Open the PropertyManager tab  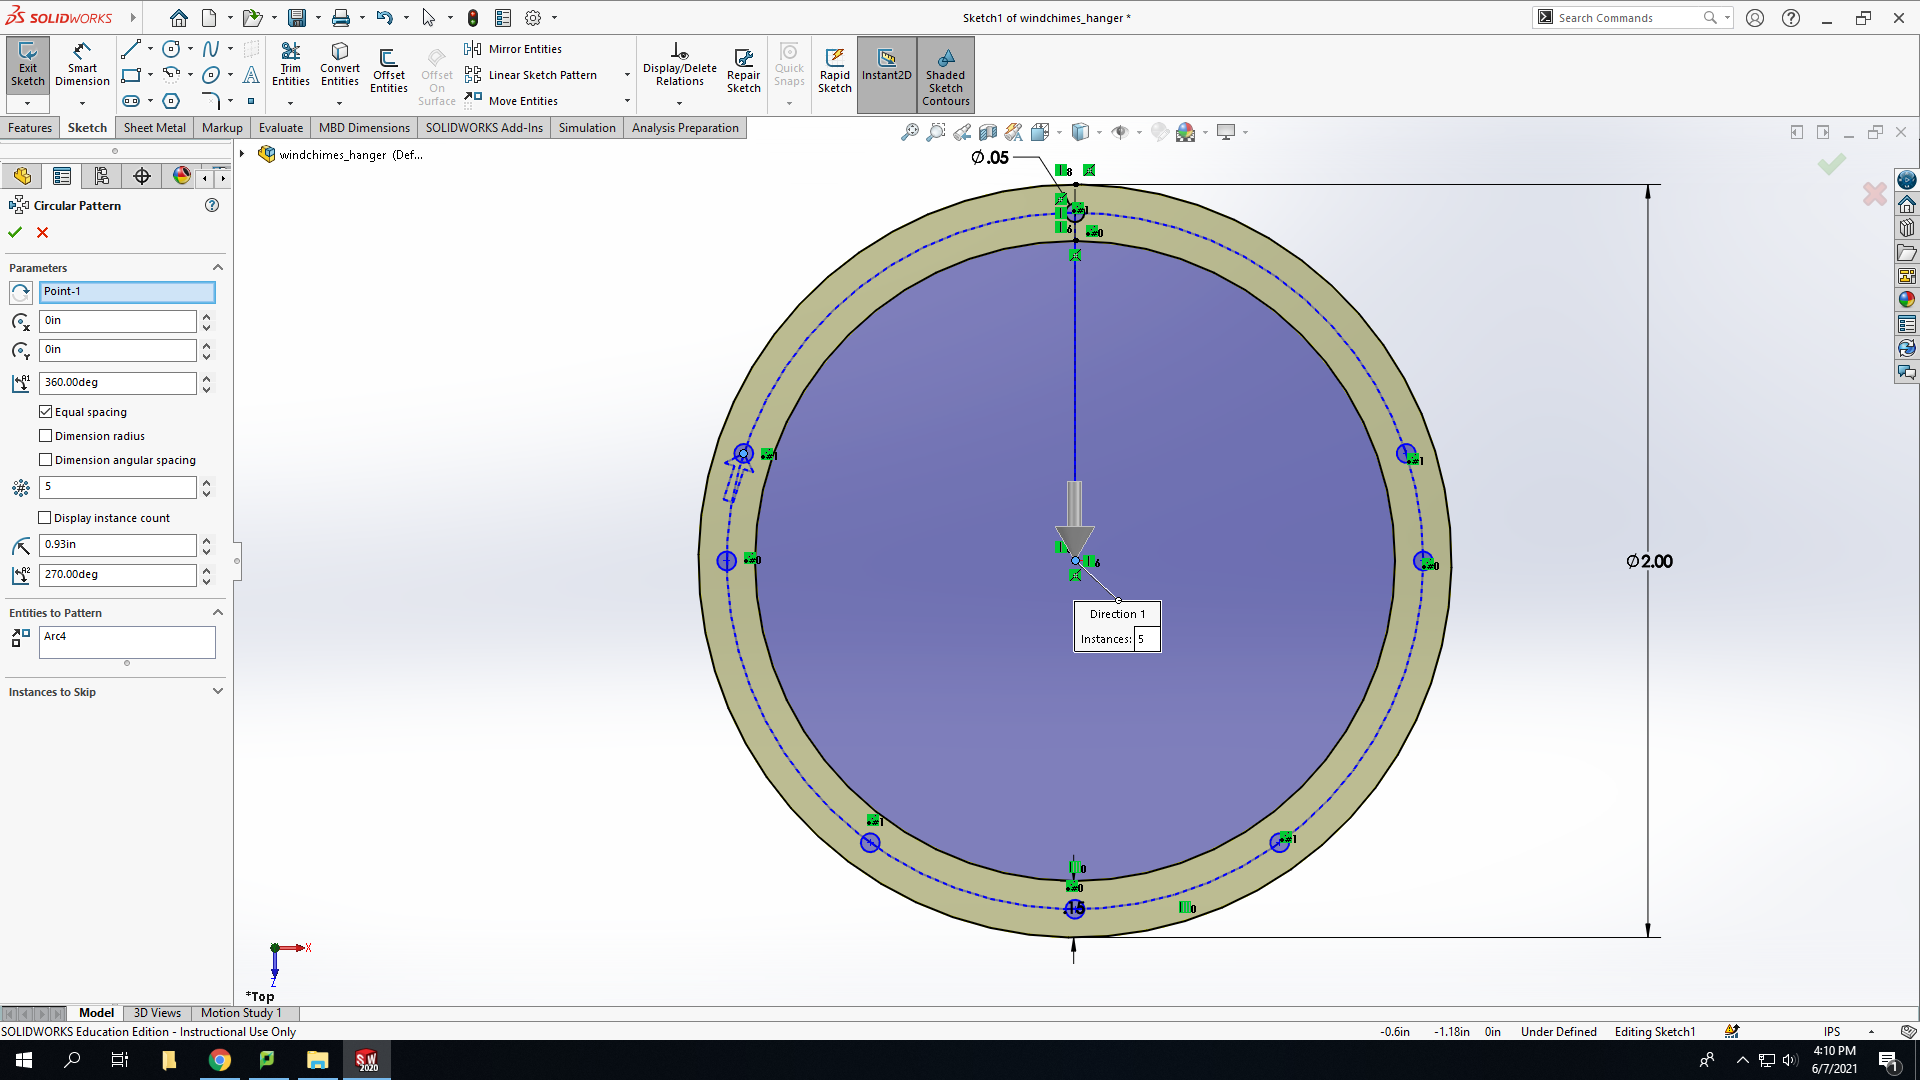[62, 176]
